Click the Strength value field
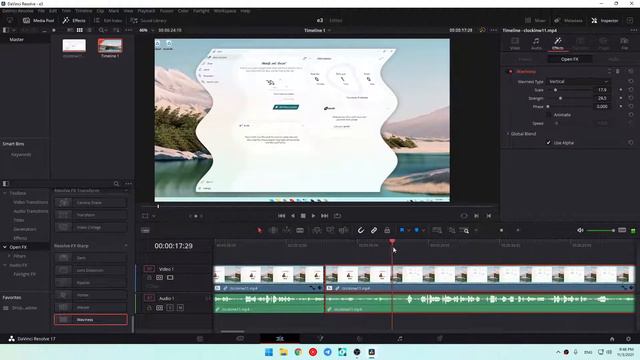The height and width of the screenshot is (360, 640). coord(602,98)
